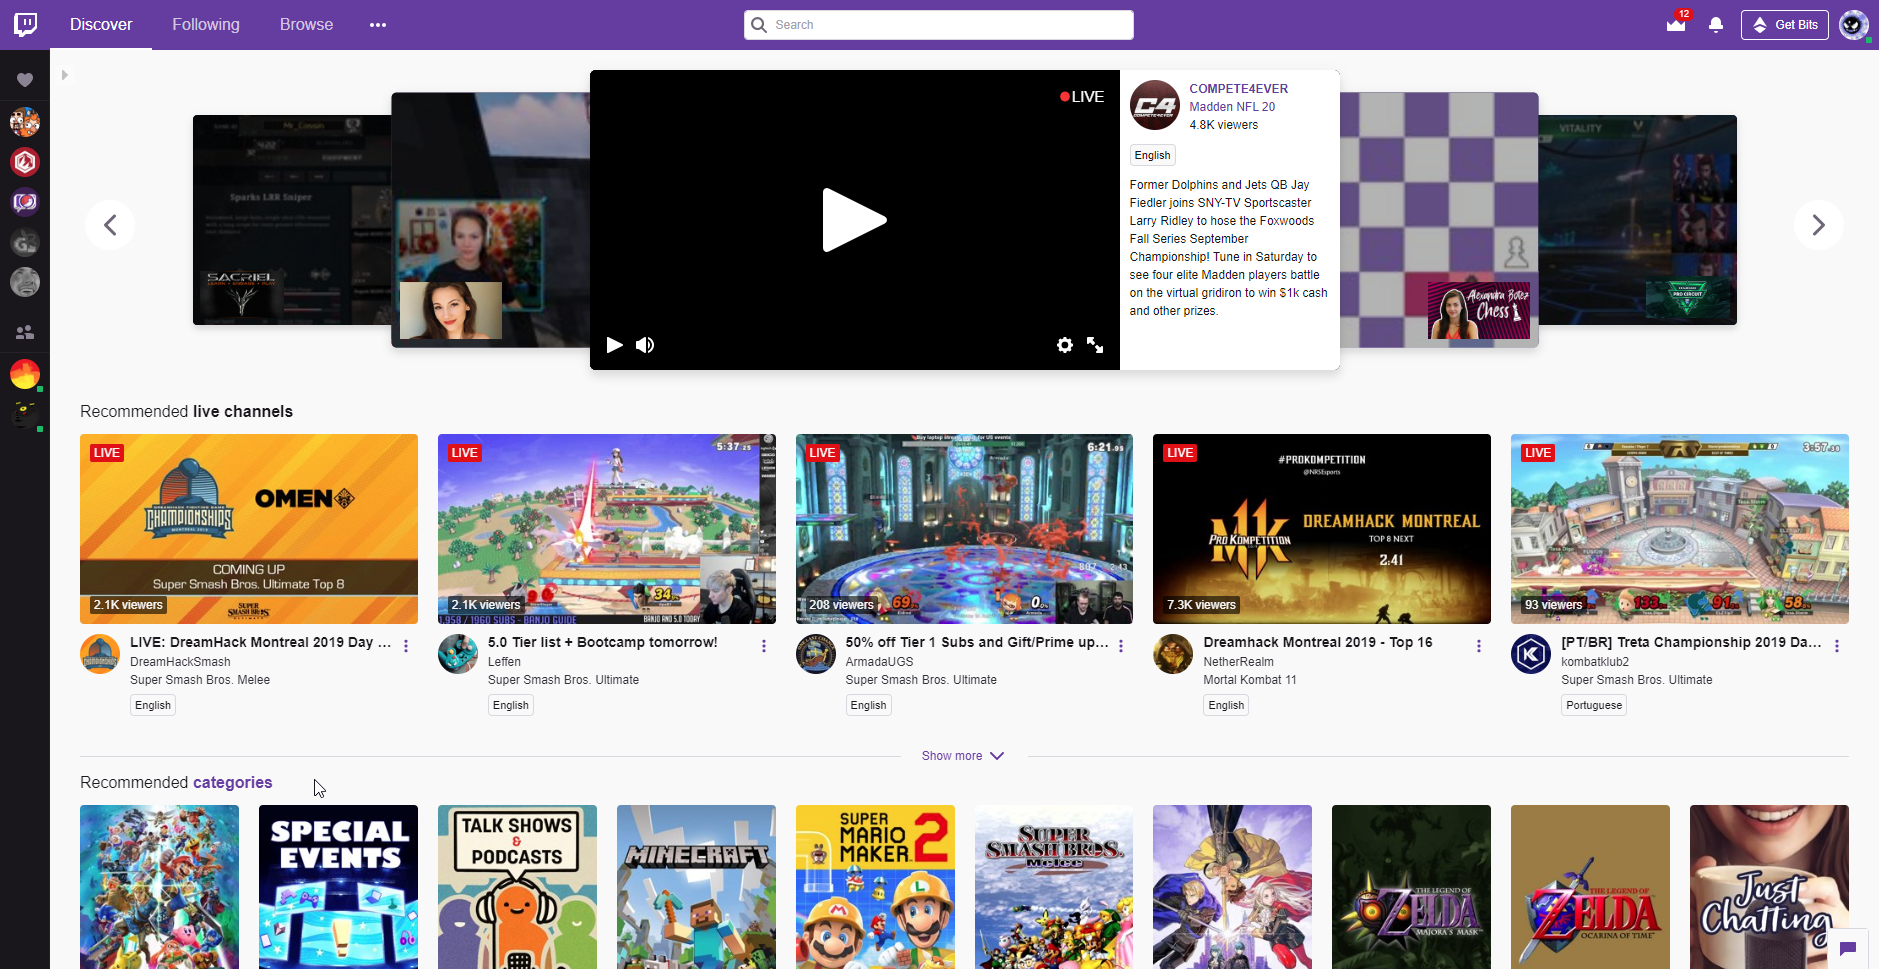Switch to the Browse tab
This screenshot has width=1879, height=969.
(306, 25)
